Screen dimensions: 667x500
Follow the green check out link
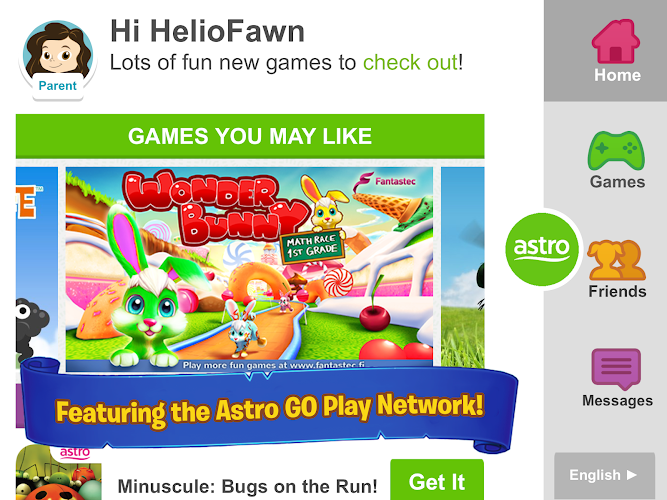pos(410,63)
